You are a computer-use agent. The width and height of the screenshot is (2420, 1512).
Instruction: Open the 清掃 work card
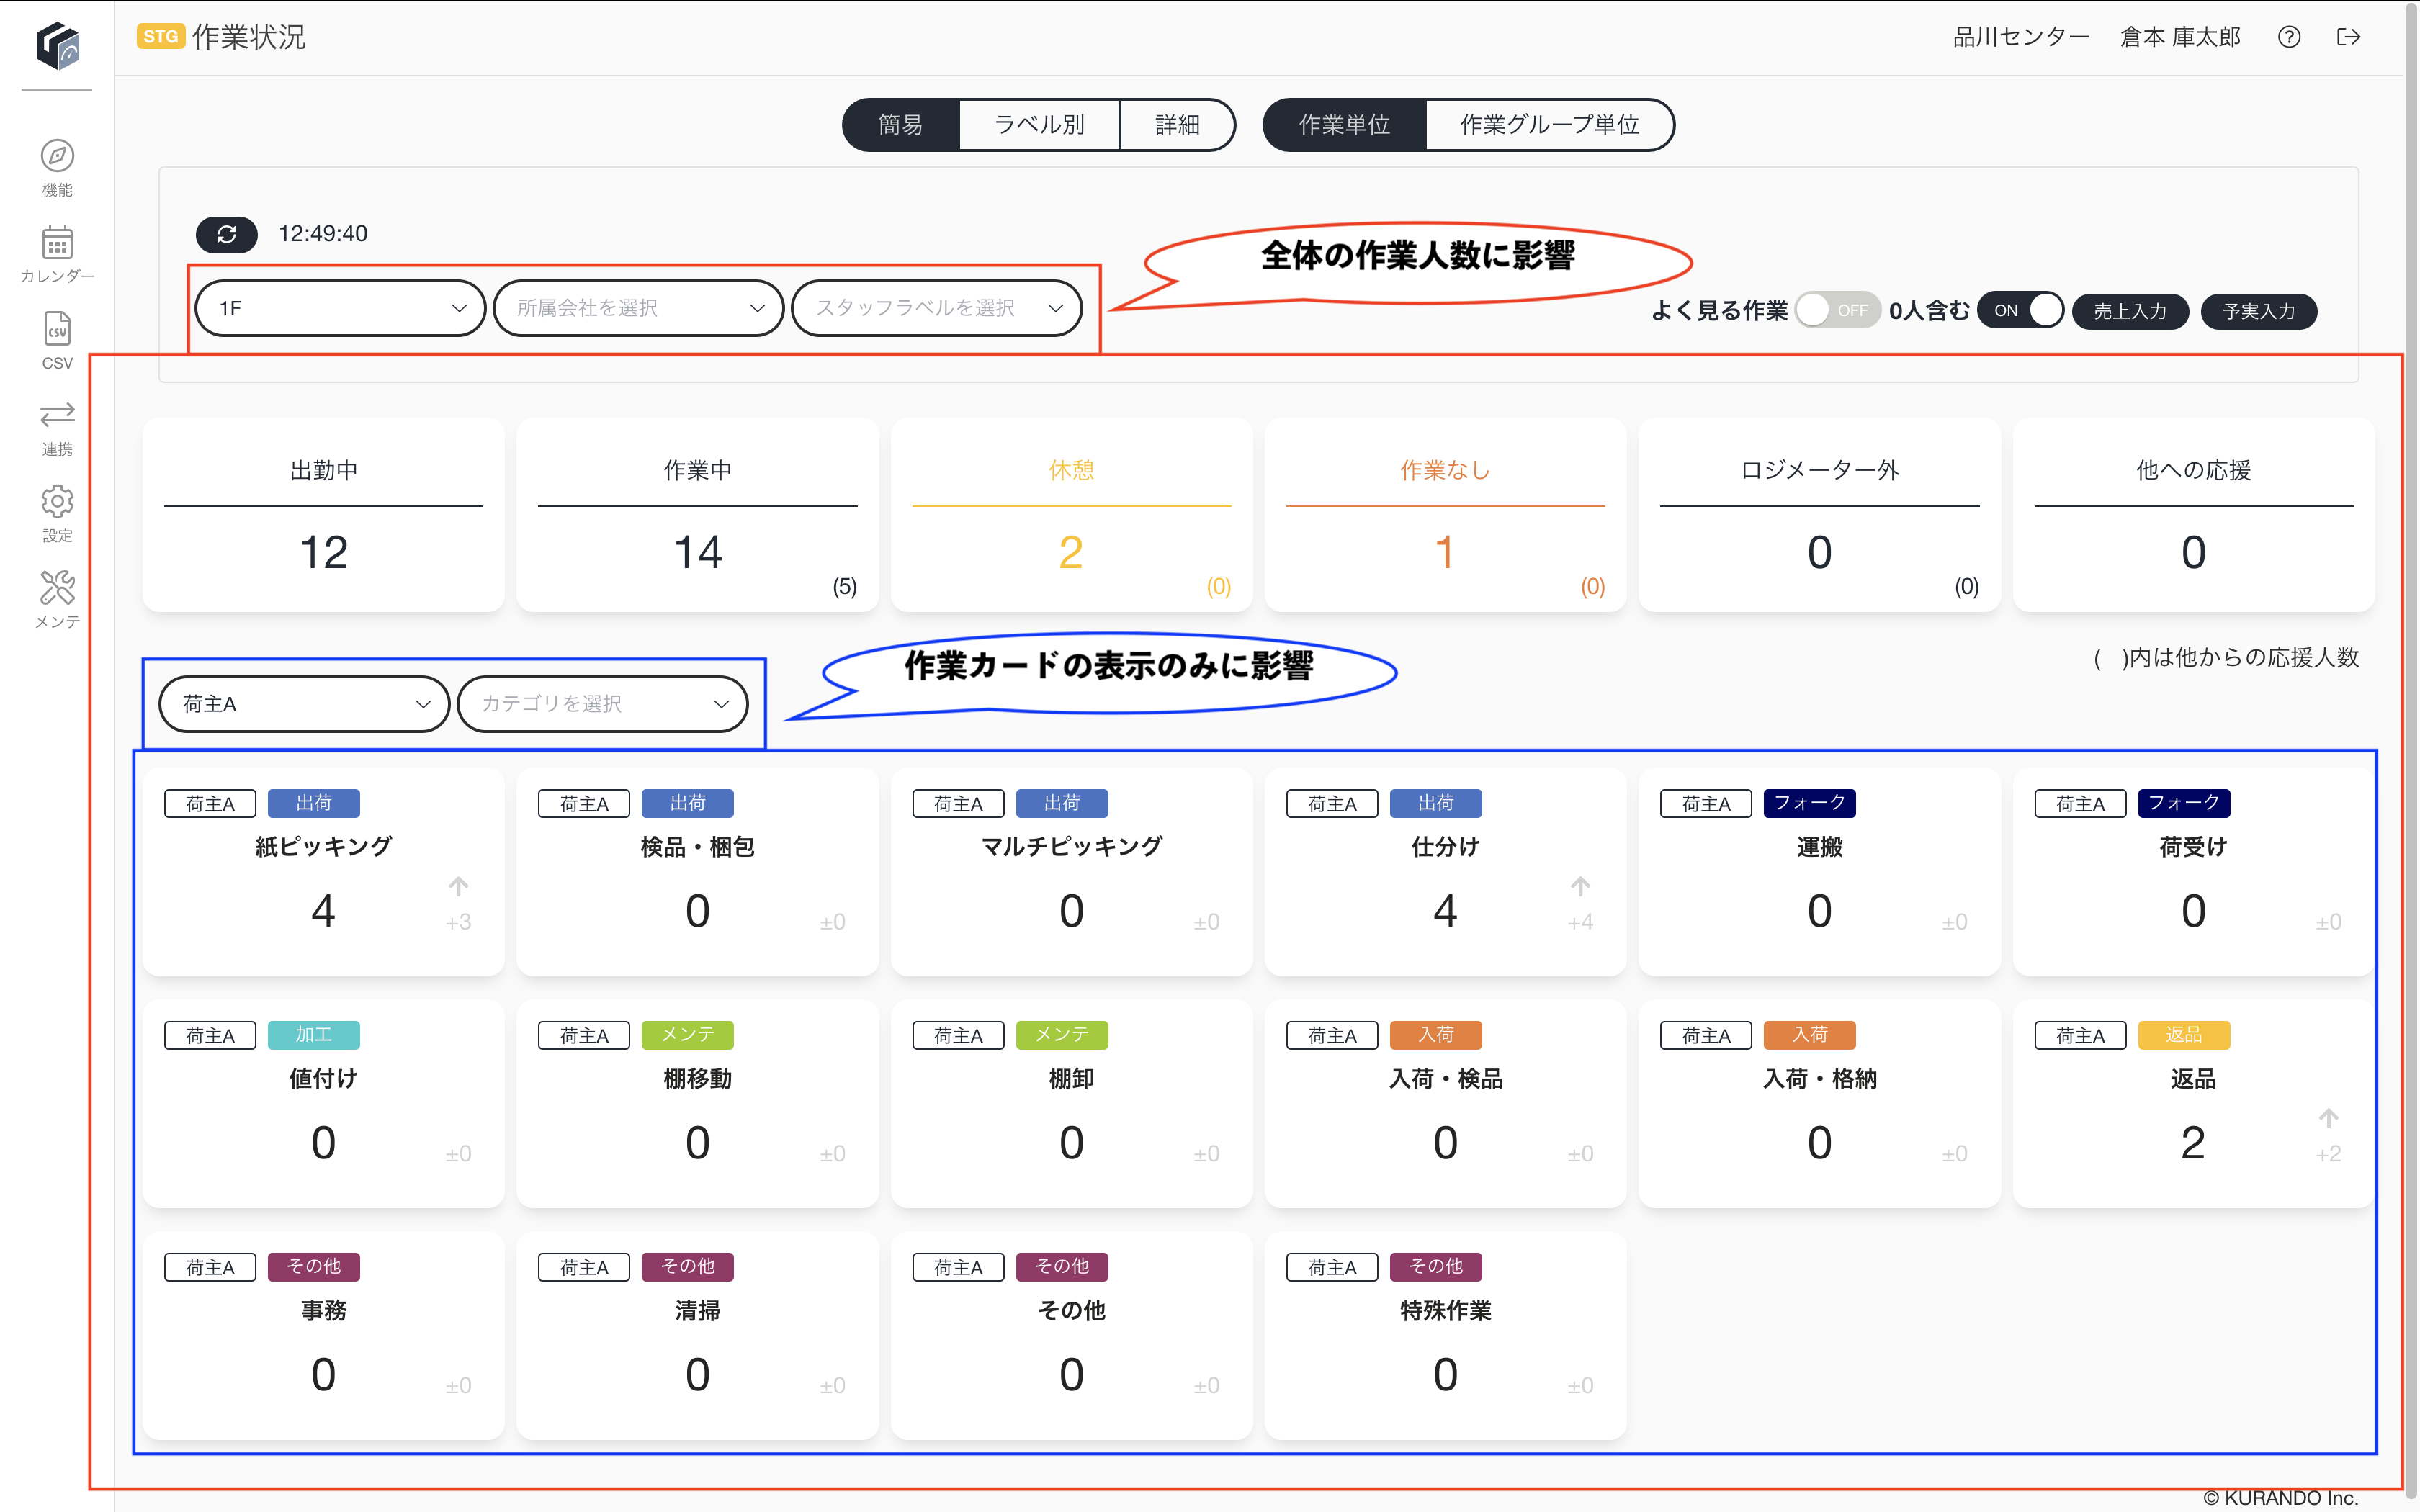pyautogui.click(x=697, y=1336)
